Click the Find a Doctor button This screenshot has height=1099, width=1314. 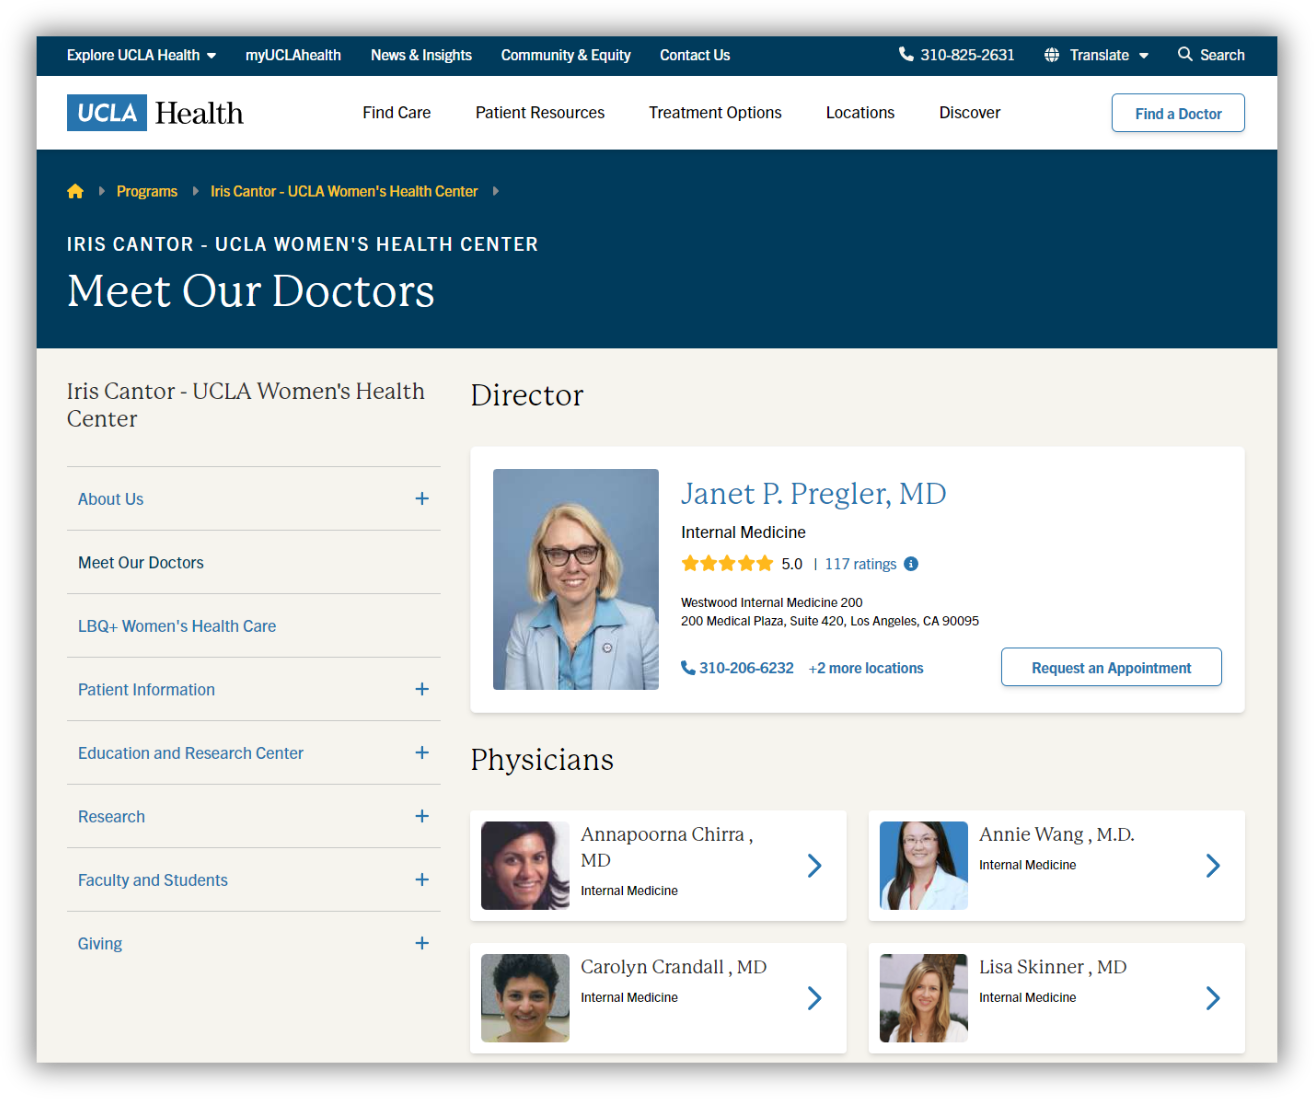tap(1178, 113)
